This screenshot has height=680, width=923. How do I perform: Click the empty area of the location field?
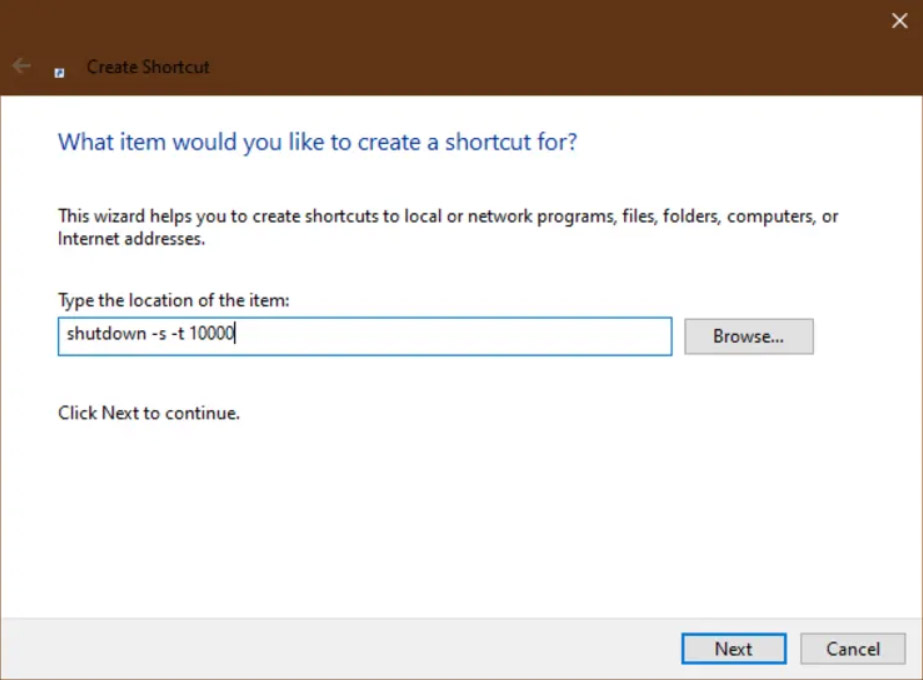coord(453,336)
